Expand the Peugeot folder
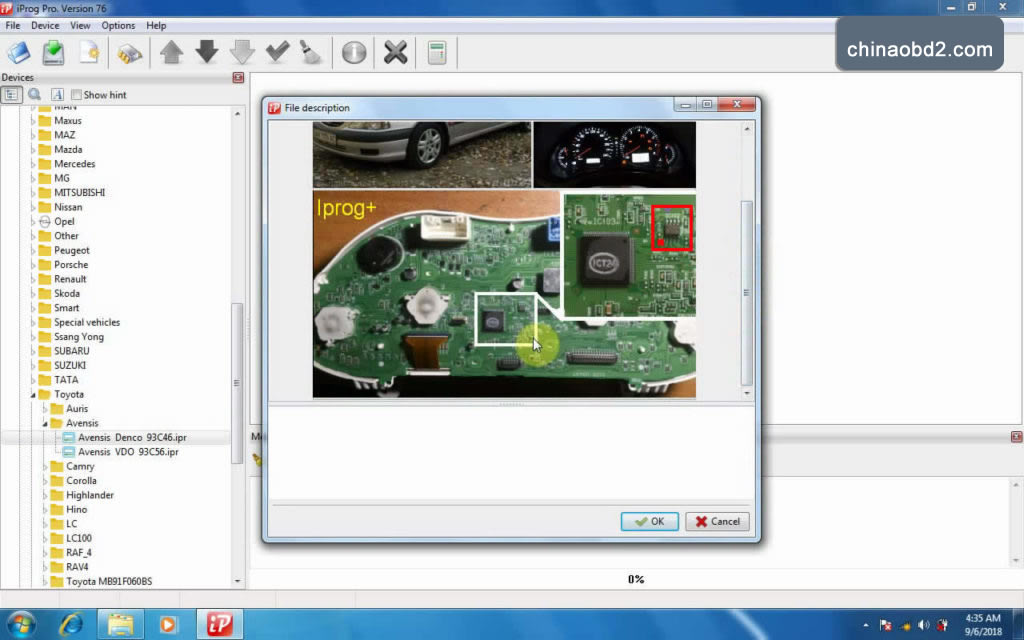The width and height of the screenshot is (1024, 640). pos(33,250)
